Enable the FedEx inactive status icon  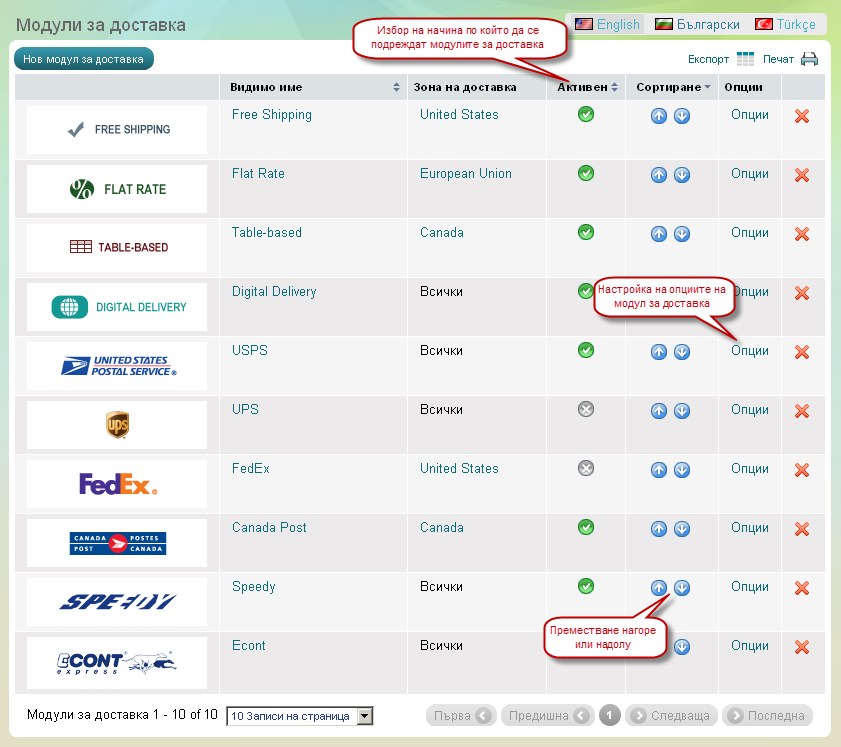[586, 468]
